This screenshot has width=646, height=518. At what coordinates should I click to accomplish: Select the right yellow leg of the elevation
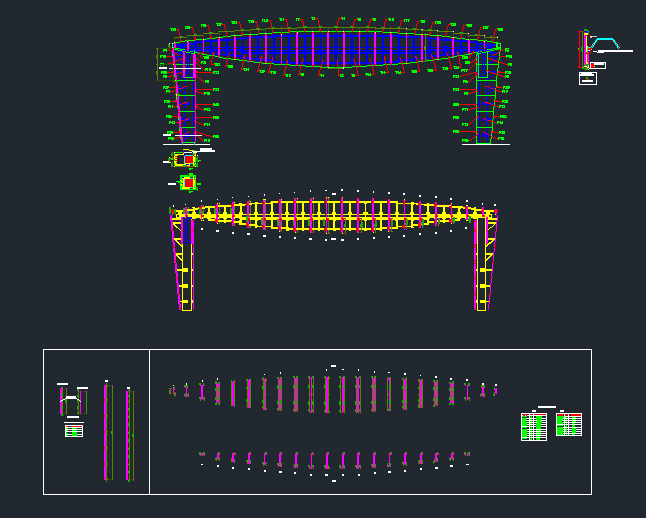point(481,265)
